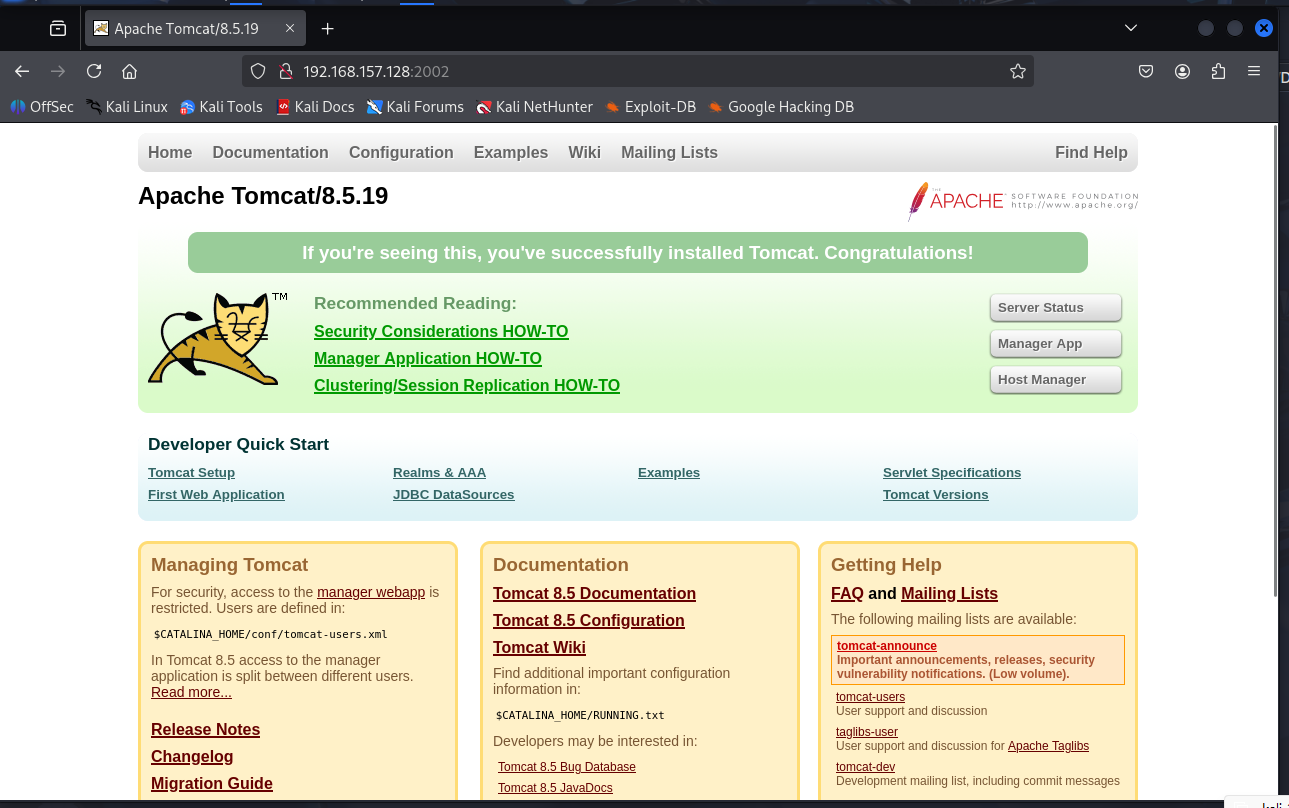Open tomcat-announce mailing list link

[x=887, y=646]
